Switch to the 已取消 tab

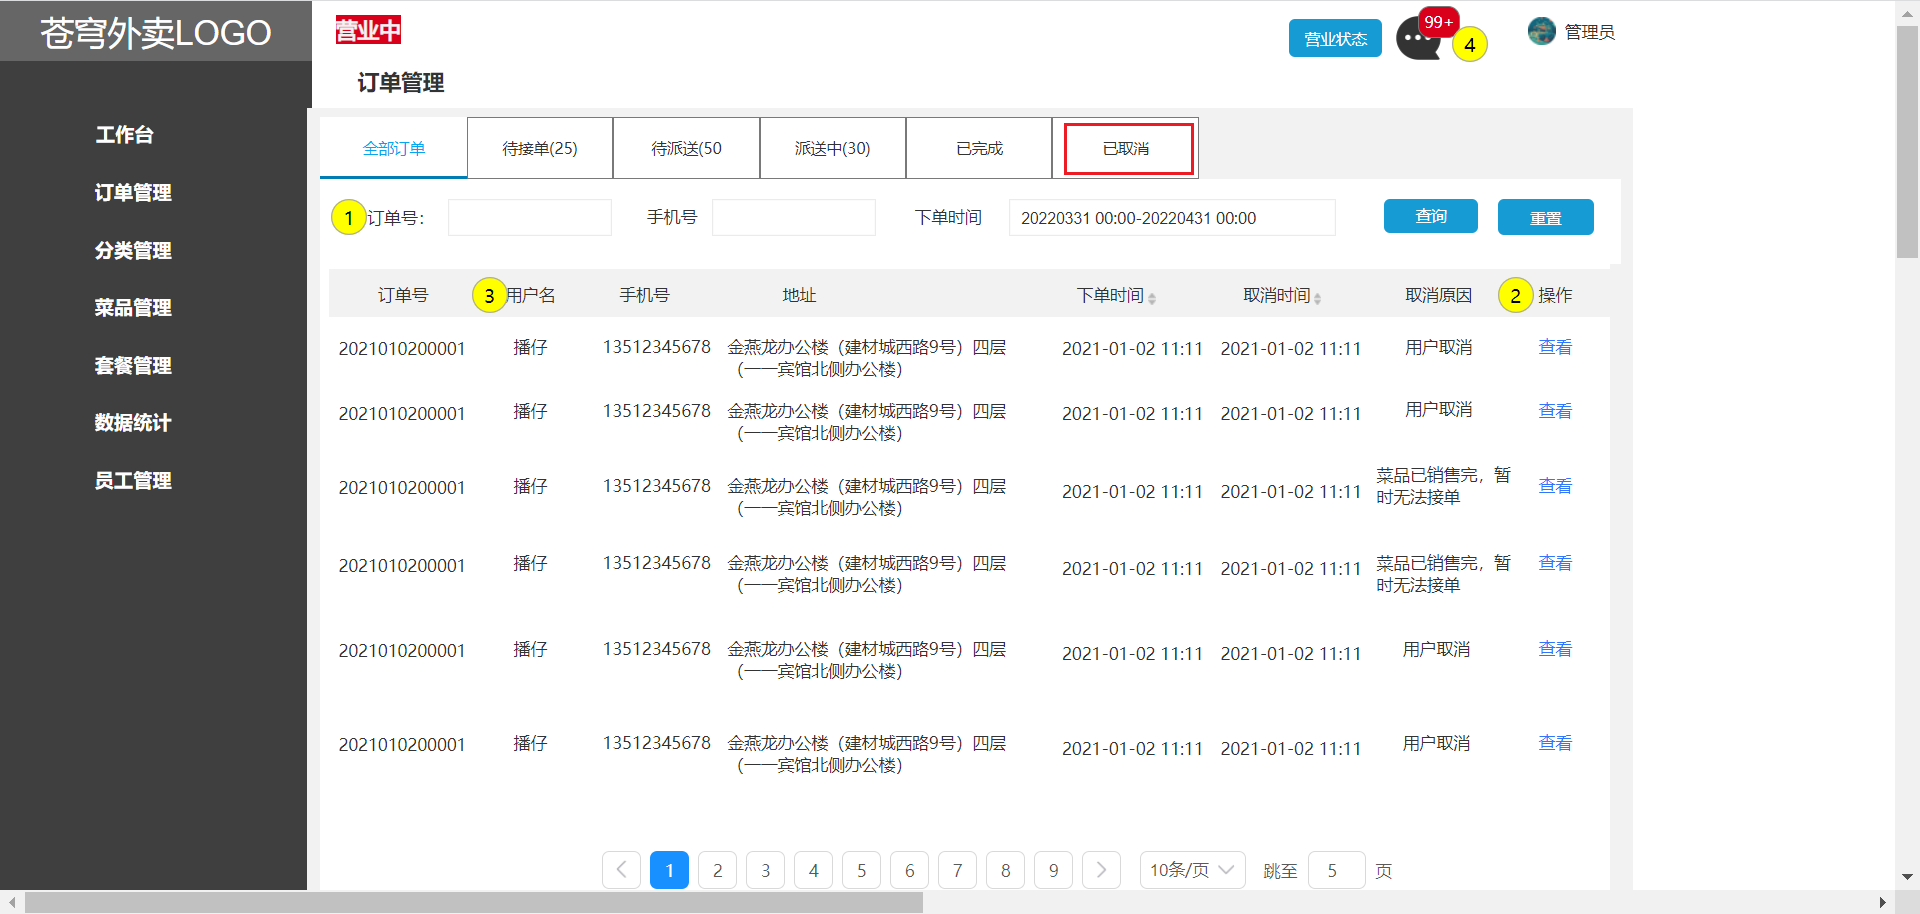tap(1127, 149)
